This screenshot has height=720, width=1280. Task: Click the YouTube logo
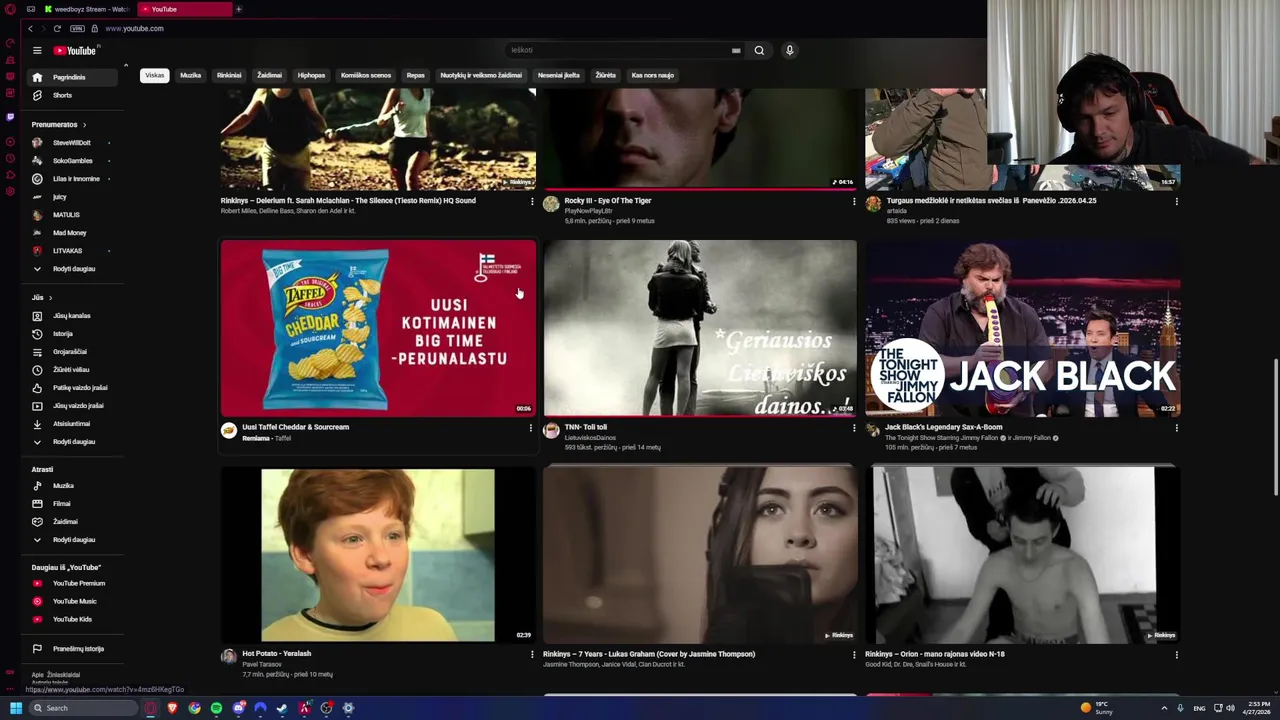(75, 51)
